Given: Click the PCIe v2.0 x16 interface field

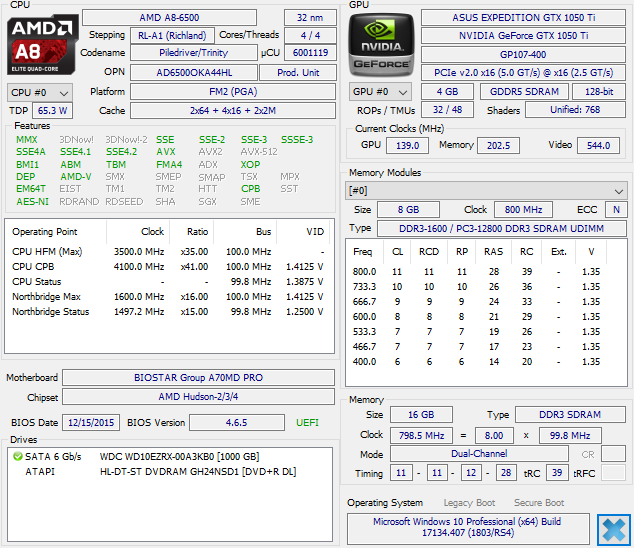Looking at the screenshot, I should click(524, 72).
